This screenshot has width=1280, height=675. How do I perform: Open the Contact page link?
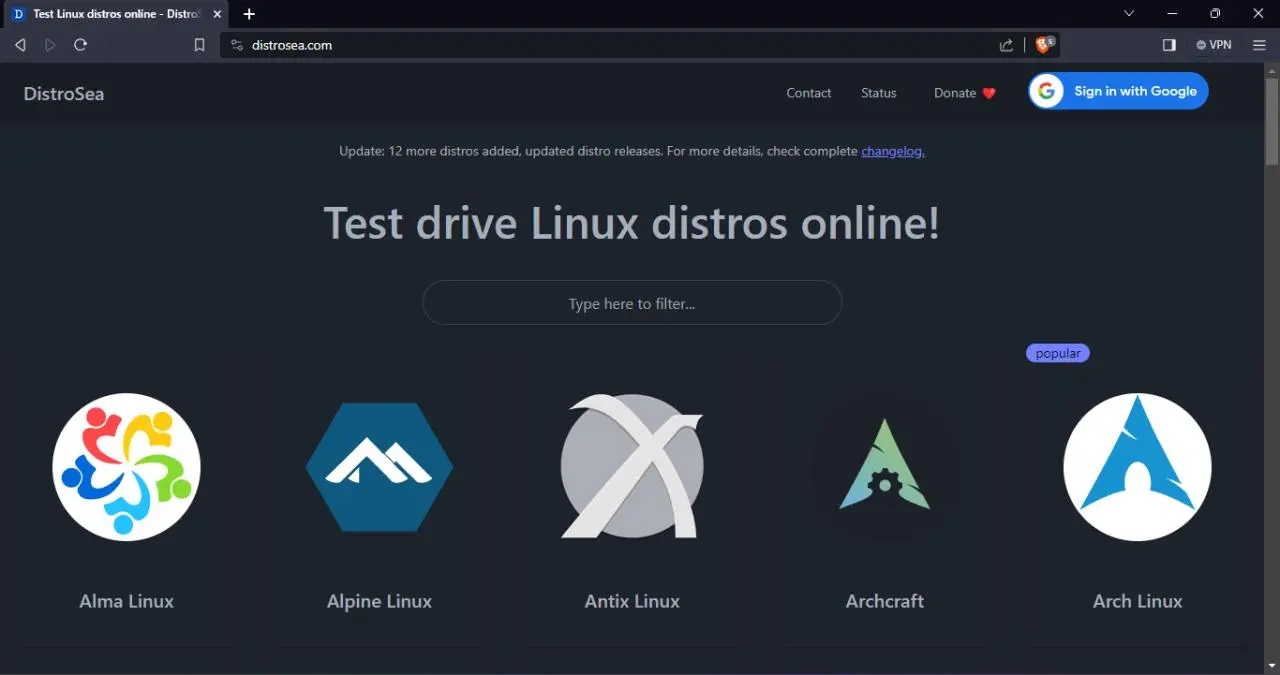pyautogui.click(x=808, y=93)
